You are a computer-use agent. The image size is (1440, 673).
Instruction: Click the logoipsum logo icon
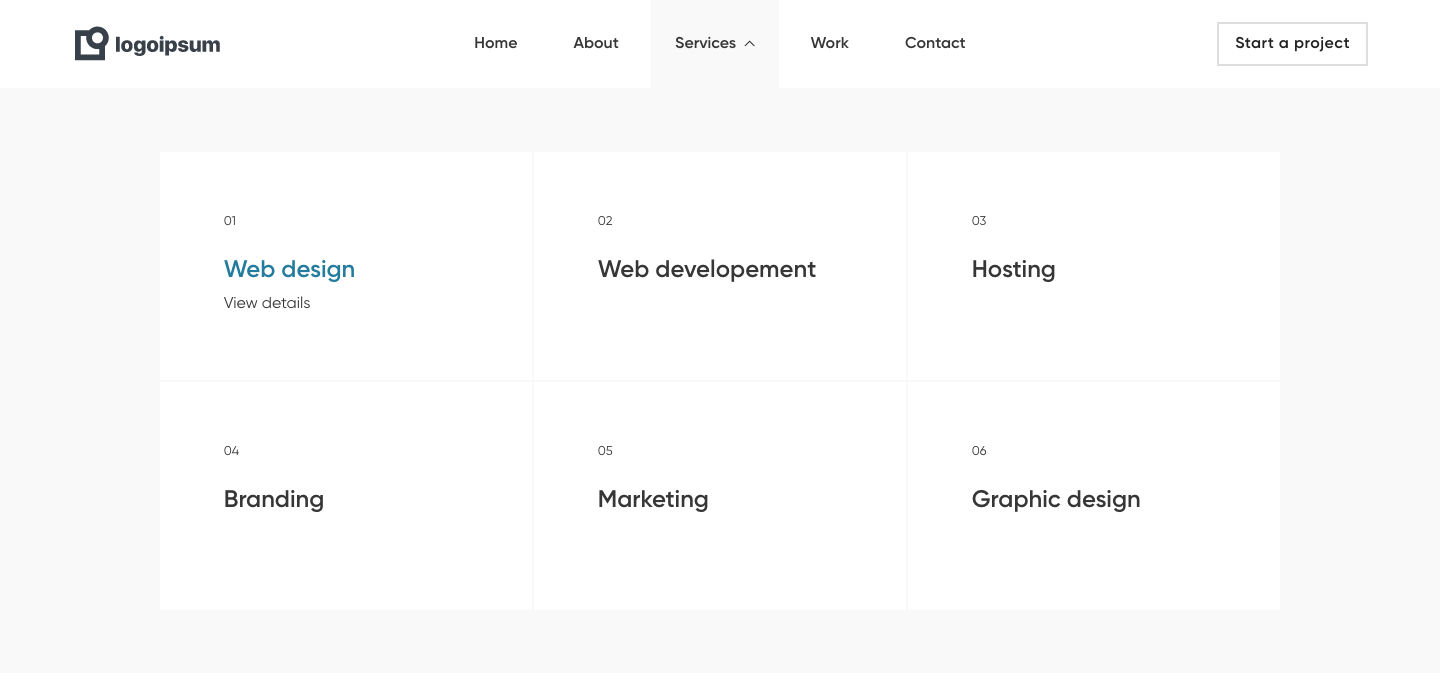click(x=91, y=44)
